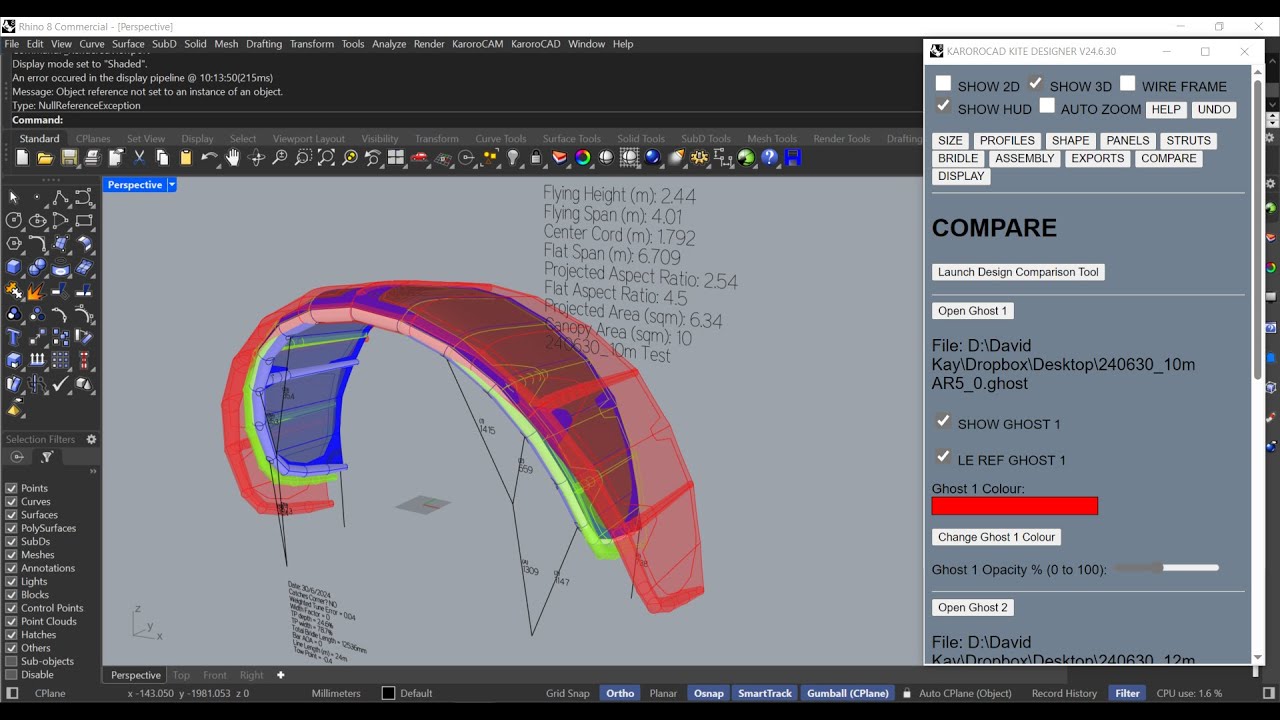Click the New file icon
1280x720 pixels.
22,158
